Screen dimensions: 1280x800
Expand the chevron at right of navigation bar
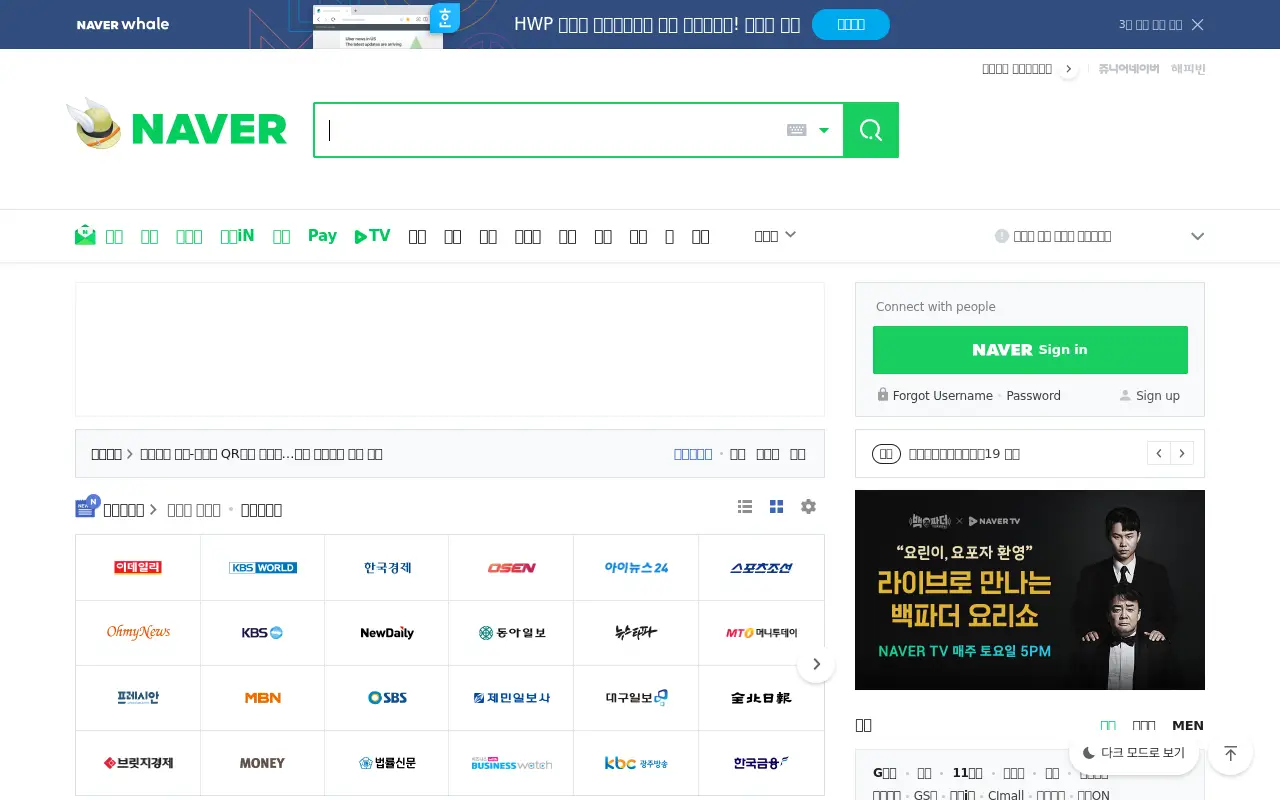click(1197, 236)
